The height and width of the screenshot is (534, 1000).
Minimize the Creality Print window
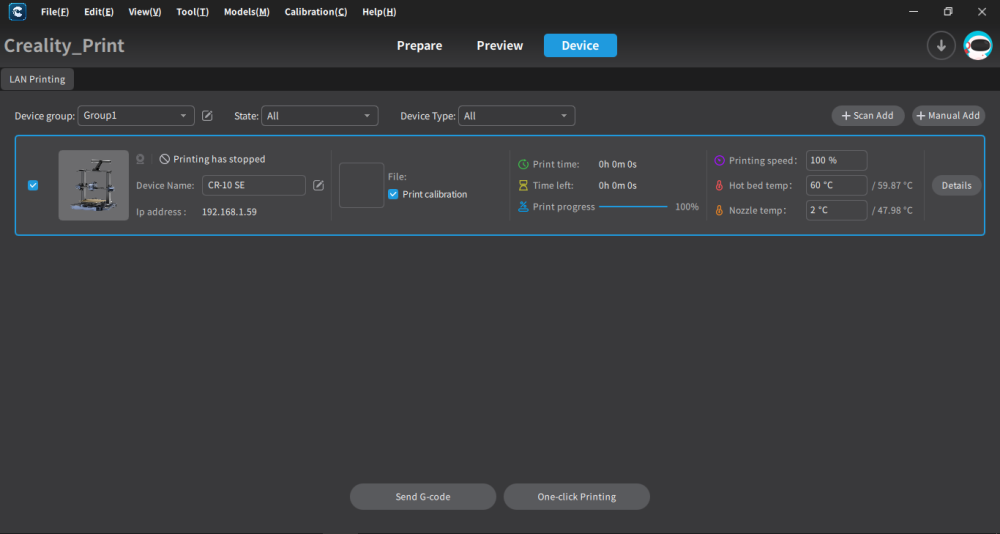click(x=913, y=11)
